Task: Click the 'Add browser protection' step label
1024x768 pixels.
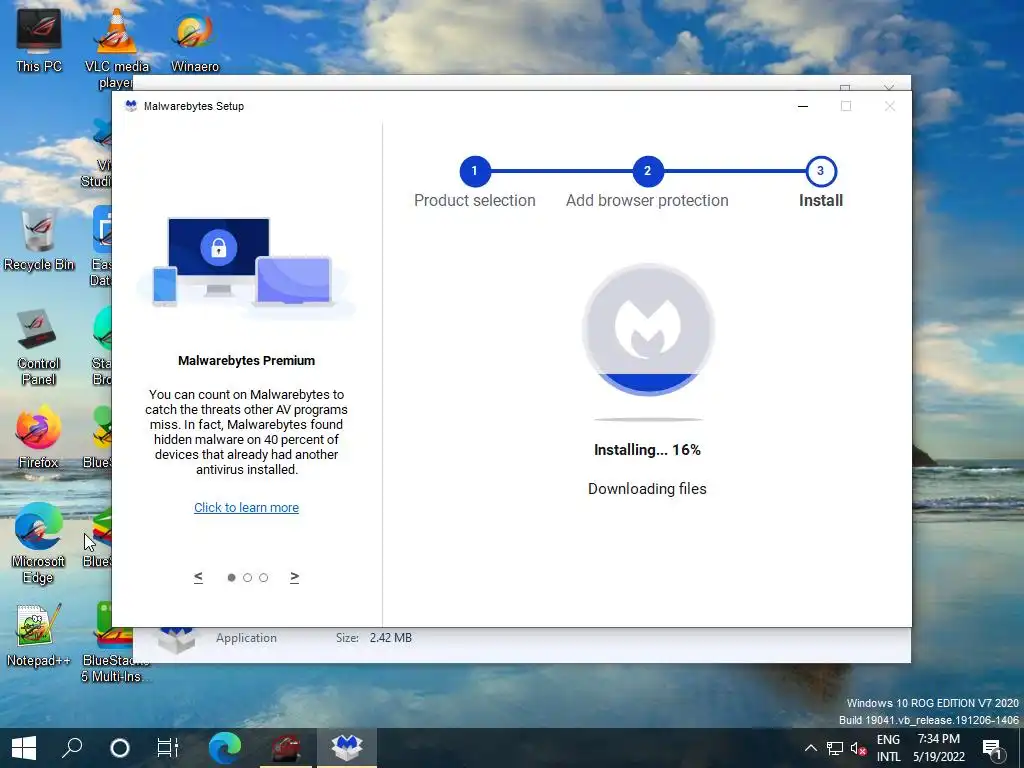Action: pos(647,200)
